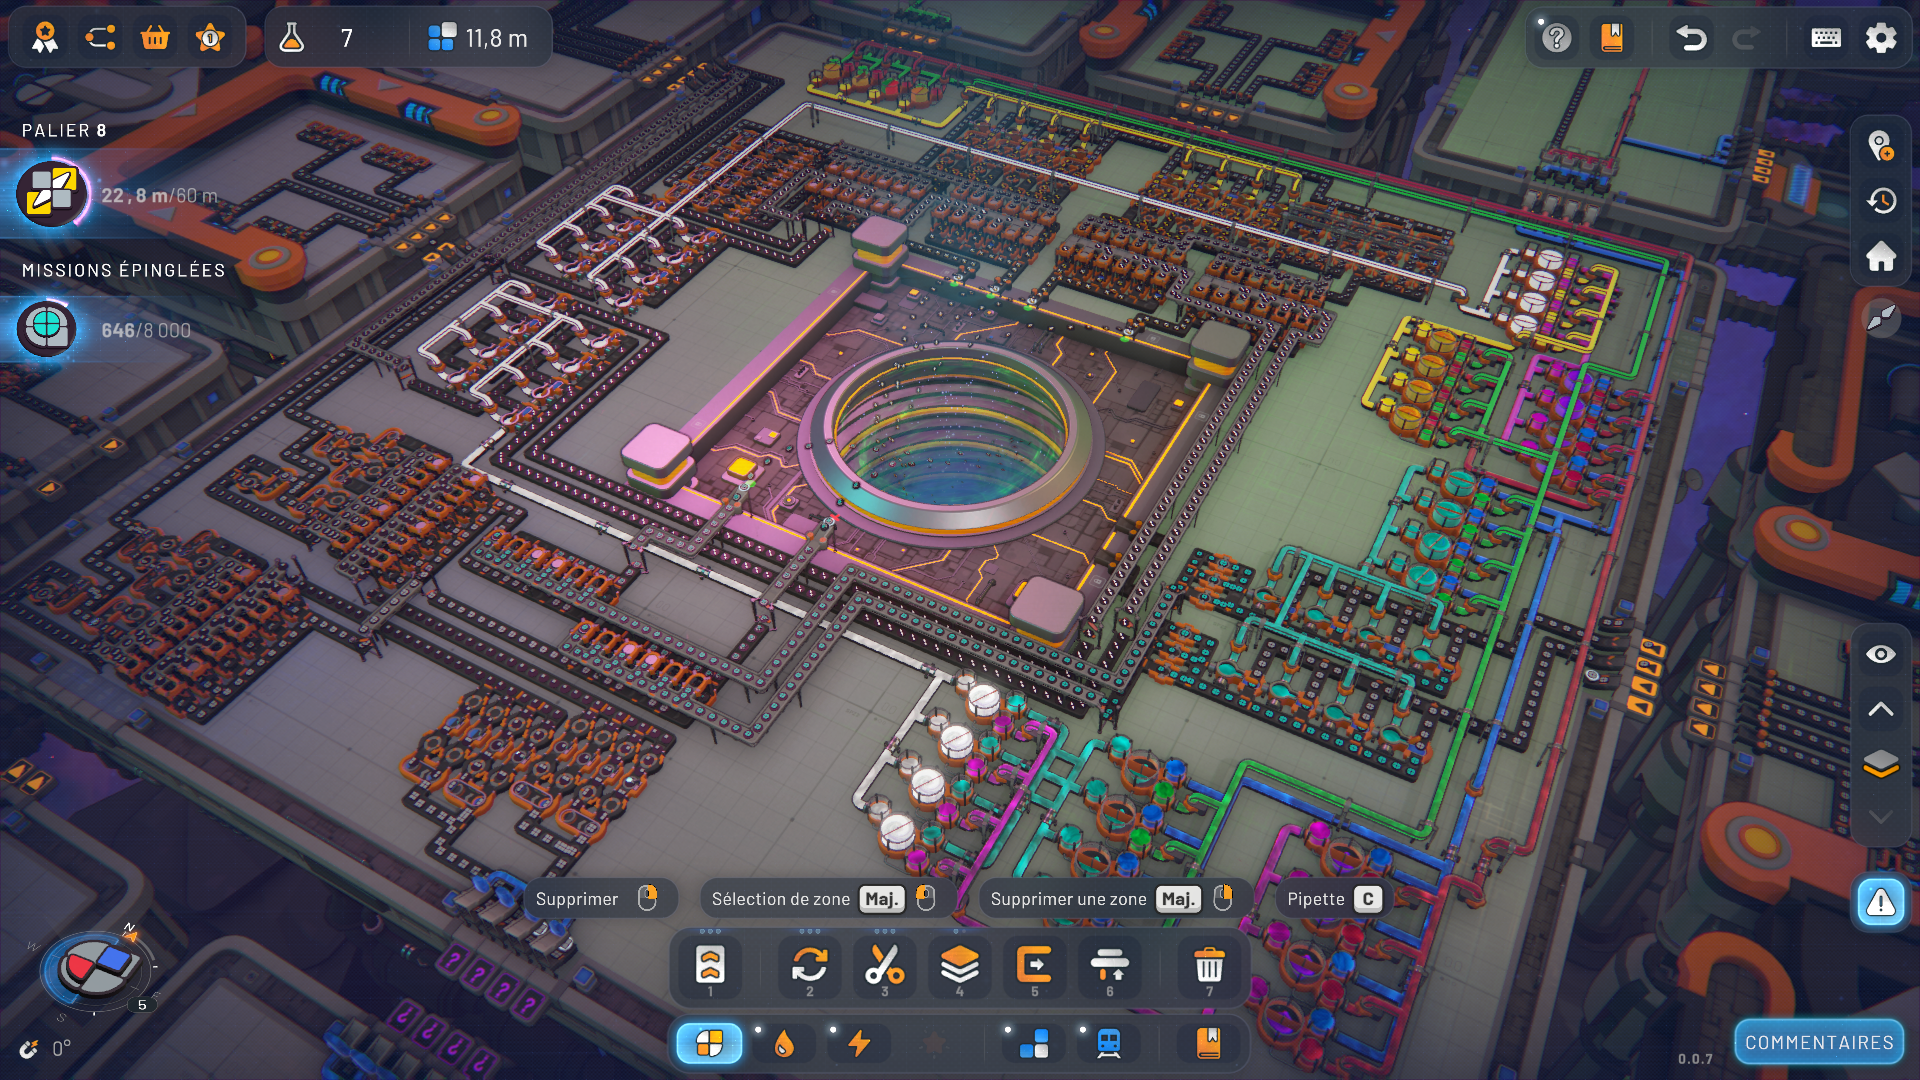Click the home base navigation icon
The image size is (1920, 1080).
pos(1880,257)
